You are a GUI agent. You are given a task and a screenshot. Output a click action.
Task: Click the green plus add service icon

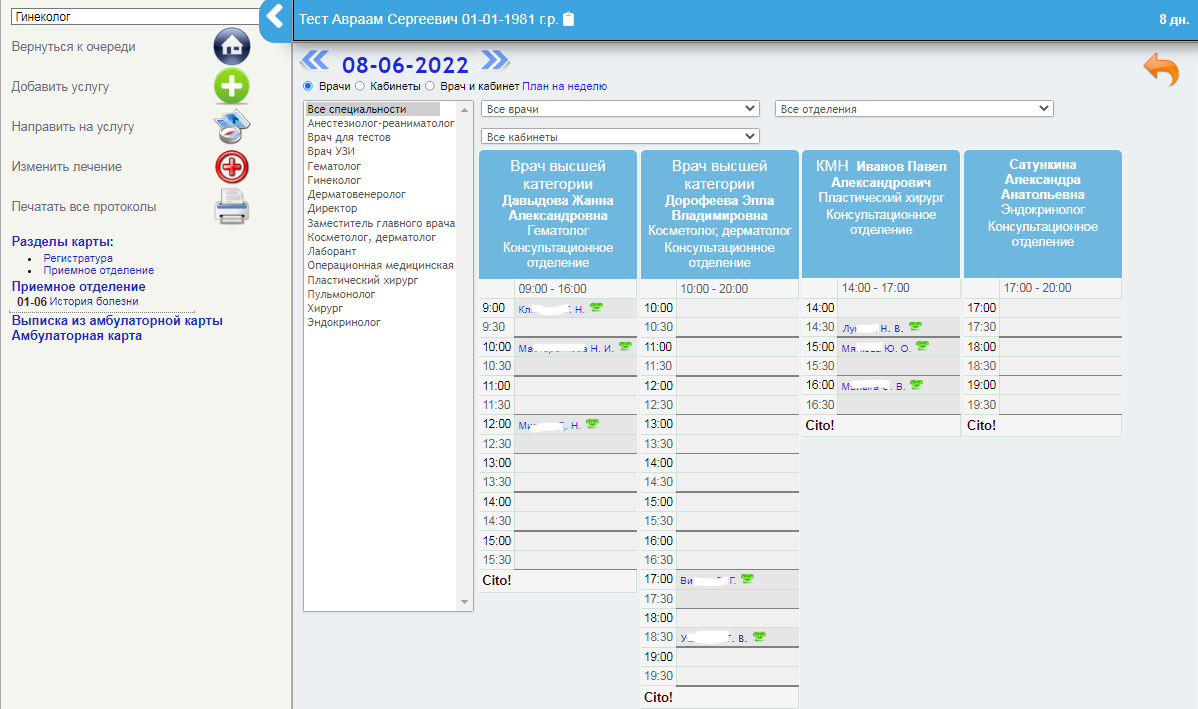(x=231, y=87)
